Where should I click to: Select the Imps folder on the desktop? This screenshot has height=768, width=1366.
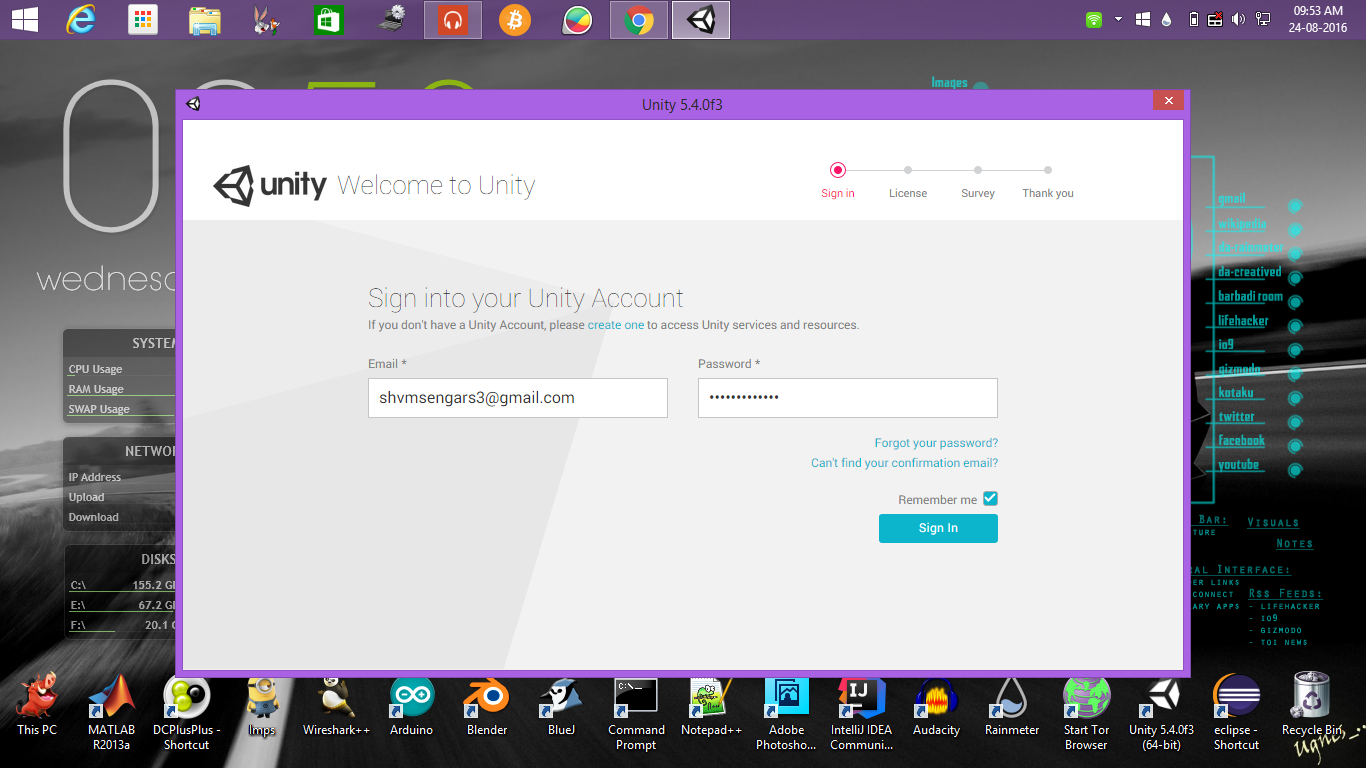click(x=262, y=706)
